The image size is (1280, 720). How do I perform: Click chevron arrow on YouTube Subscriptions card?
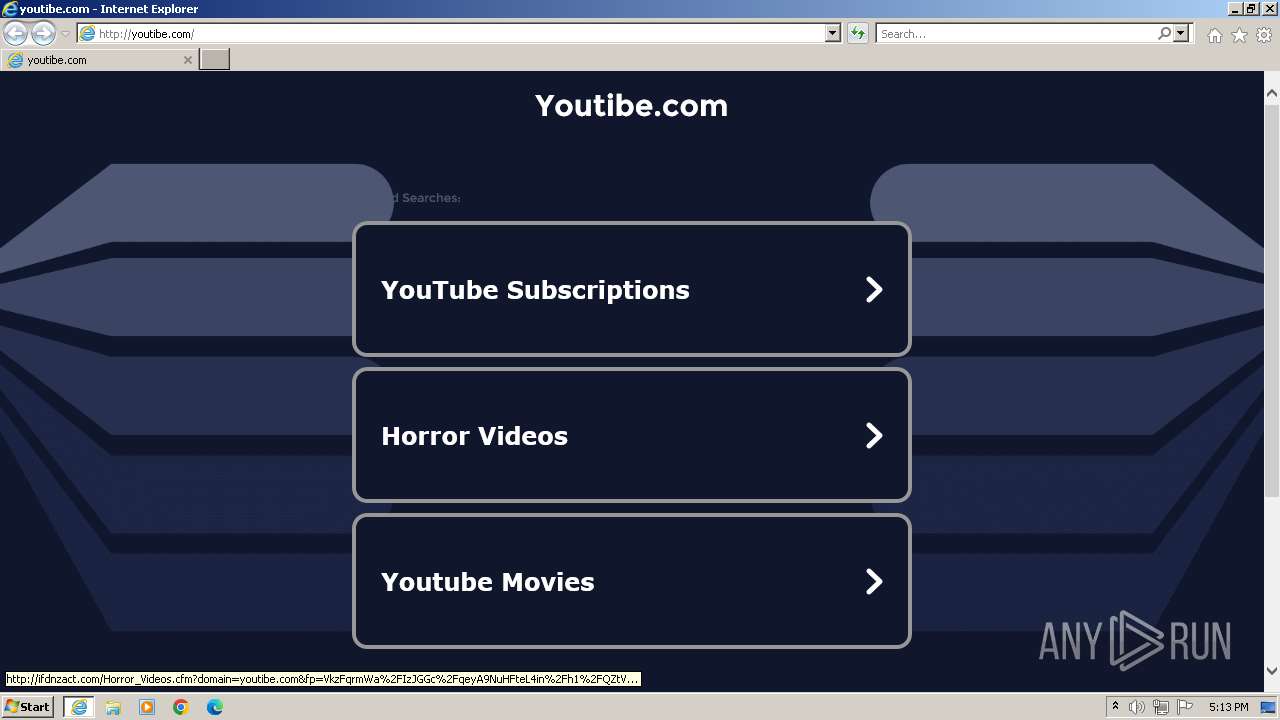(x=874, y=289)
